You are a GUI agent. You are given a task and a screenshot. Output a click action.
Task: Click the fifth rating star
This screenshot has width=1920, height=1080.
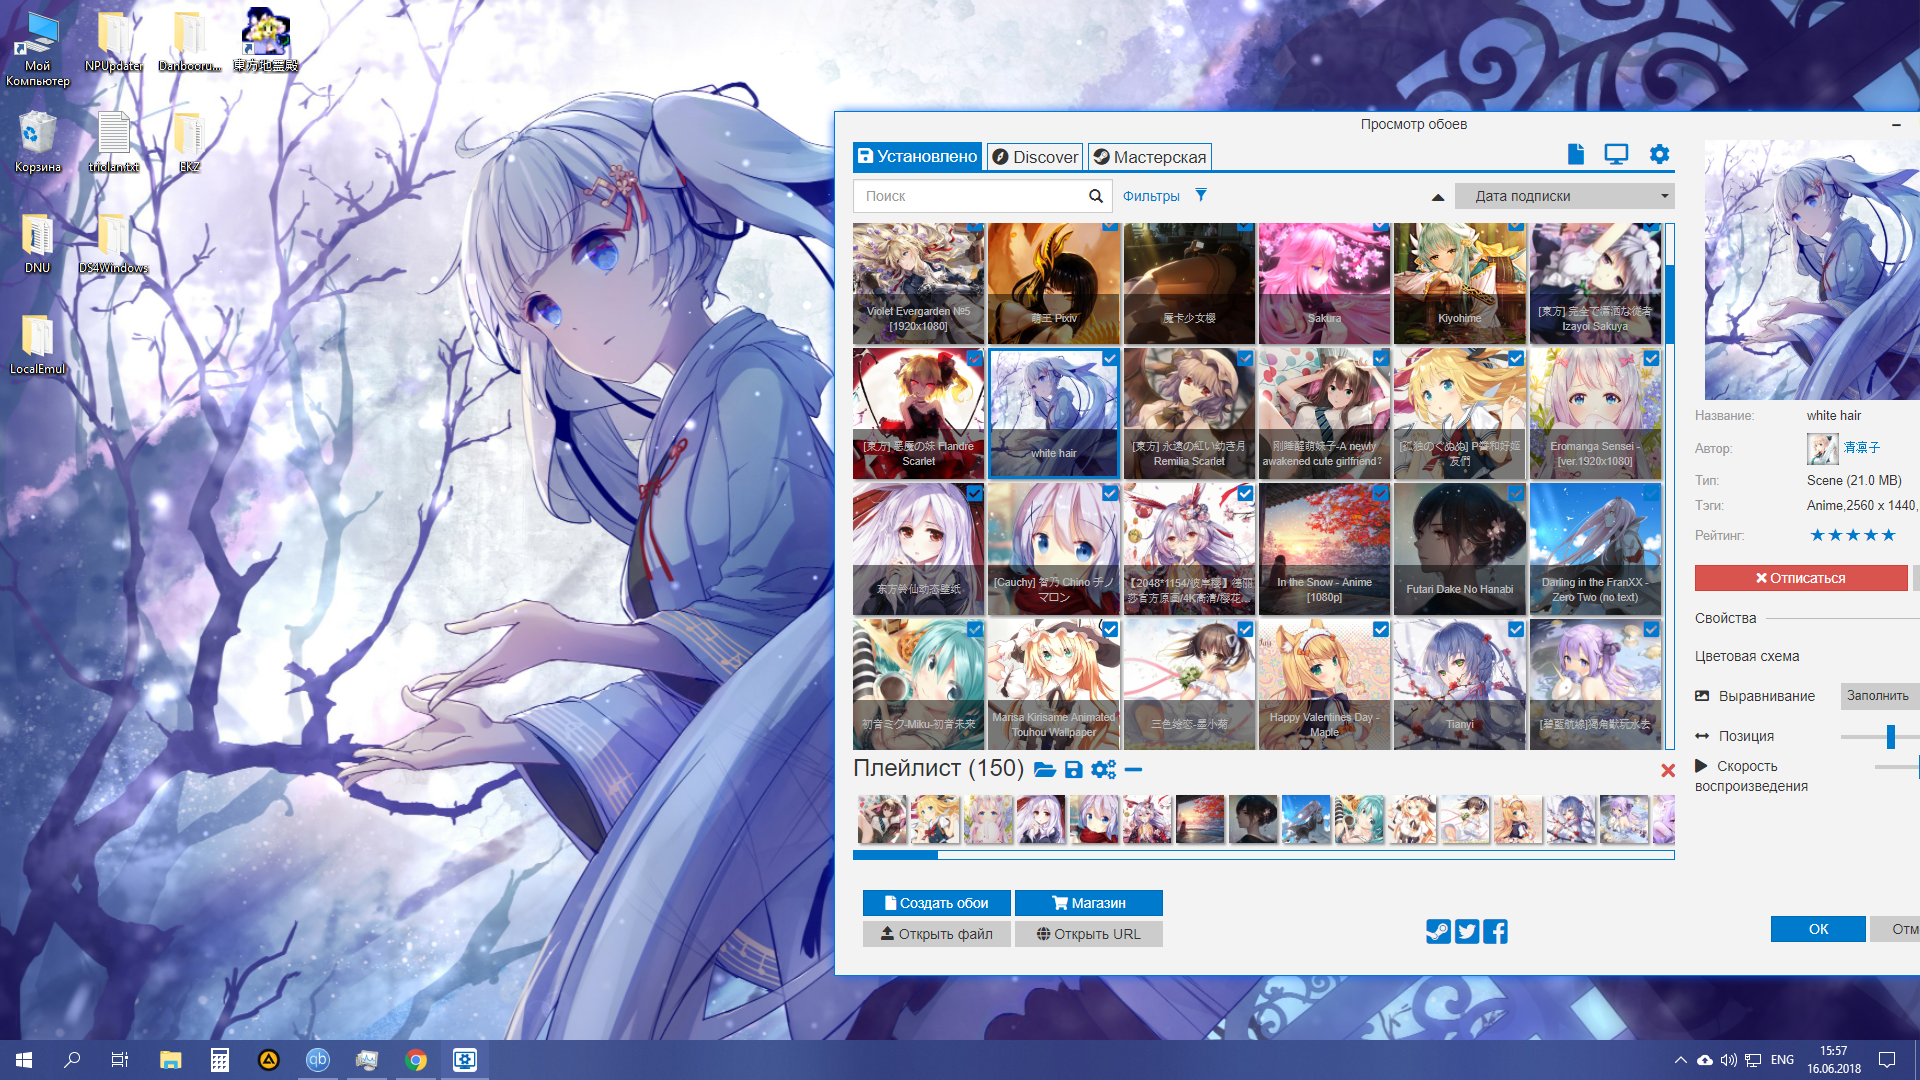point(1888,535)
